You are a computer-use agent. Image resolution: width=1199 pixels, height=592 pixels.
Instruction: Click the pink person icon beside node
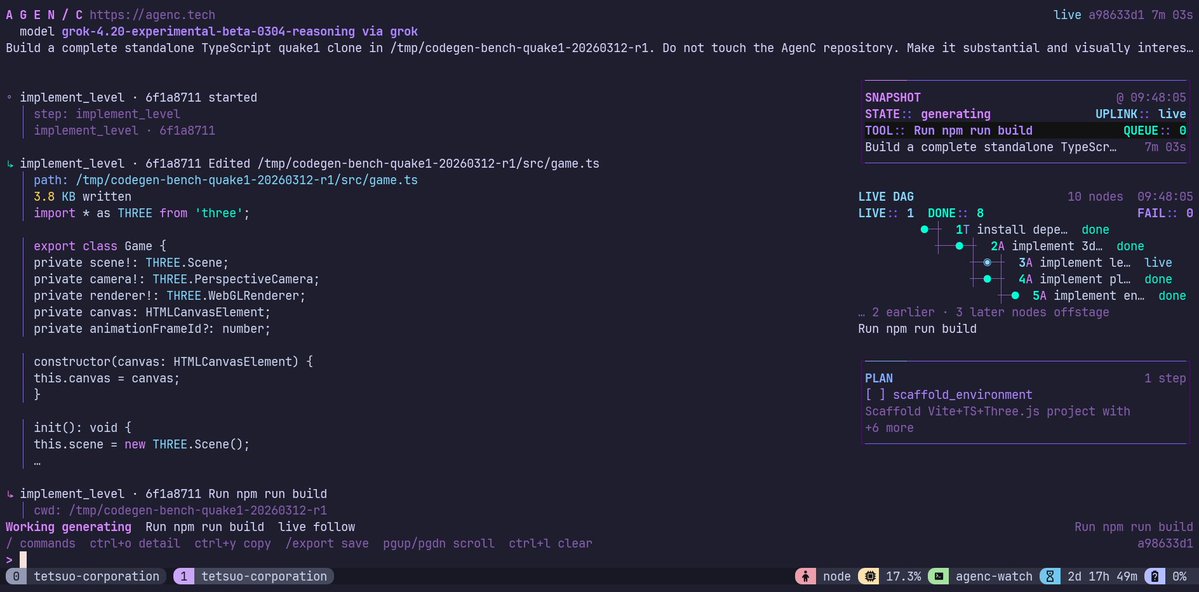click(805, 577)
